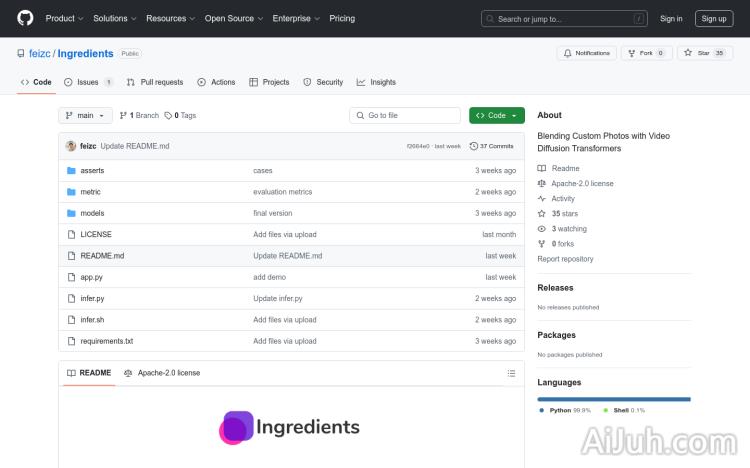Open the LICENSE file
Screen dimensions: 750x468
(x=96, y=234)
